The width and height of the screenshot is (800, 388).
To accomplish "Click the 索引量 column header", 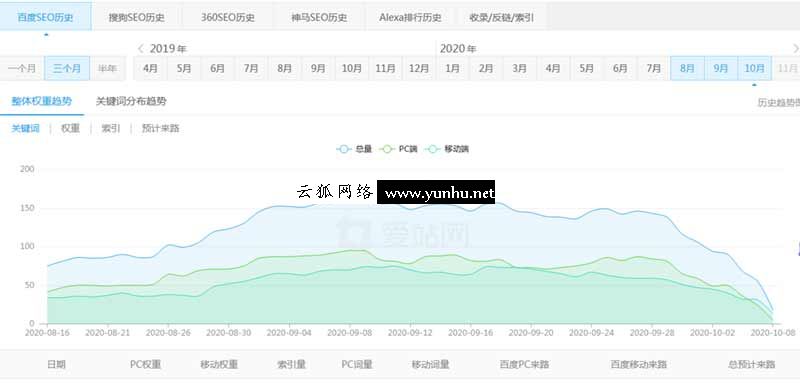I will [291, 365].
